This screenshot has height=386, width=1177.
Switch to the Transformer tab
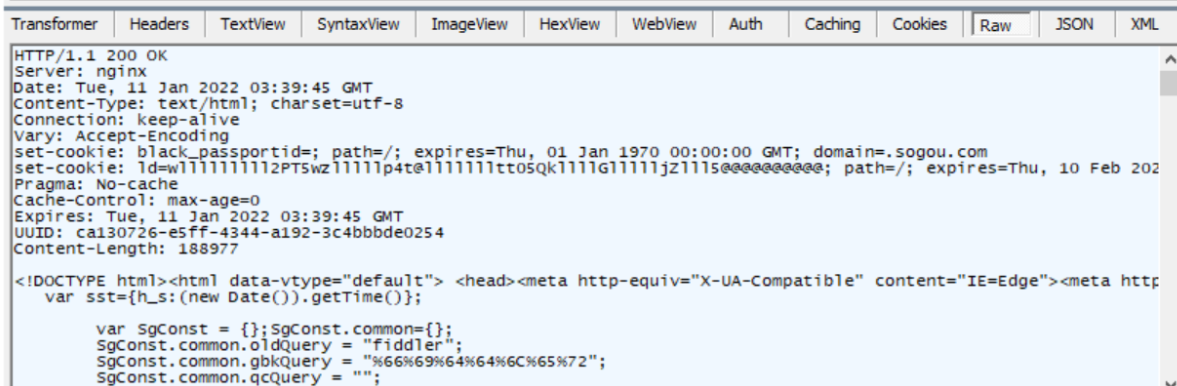tap(55, 24)
